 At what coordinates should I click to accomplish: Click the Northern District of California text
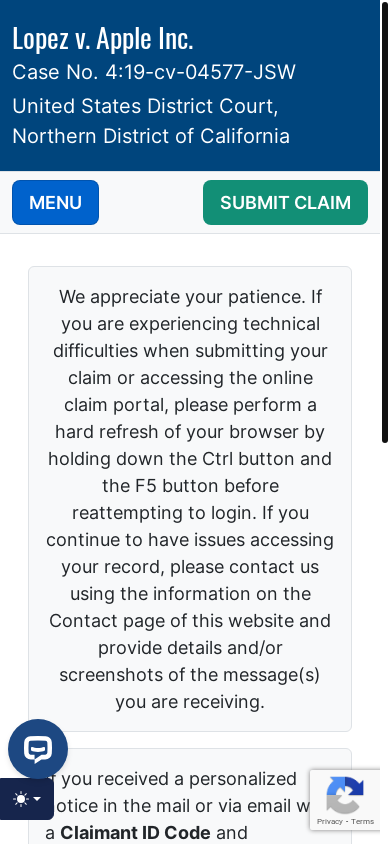coord(151,136)
